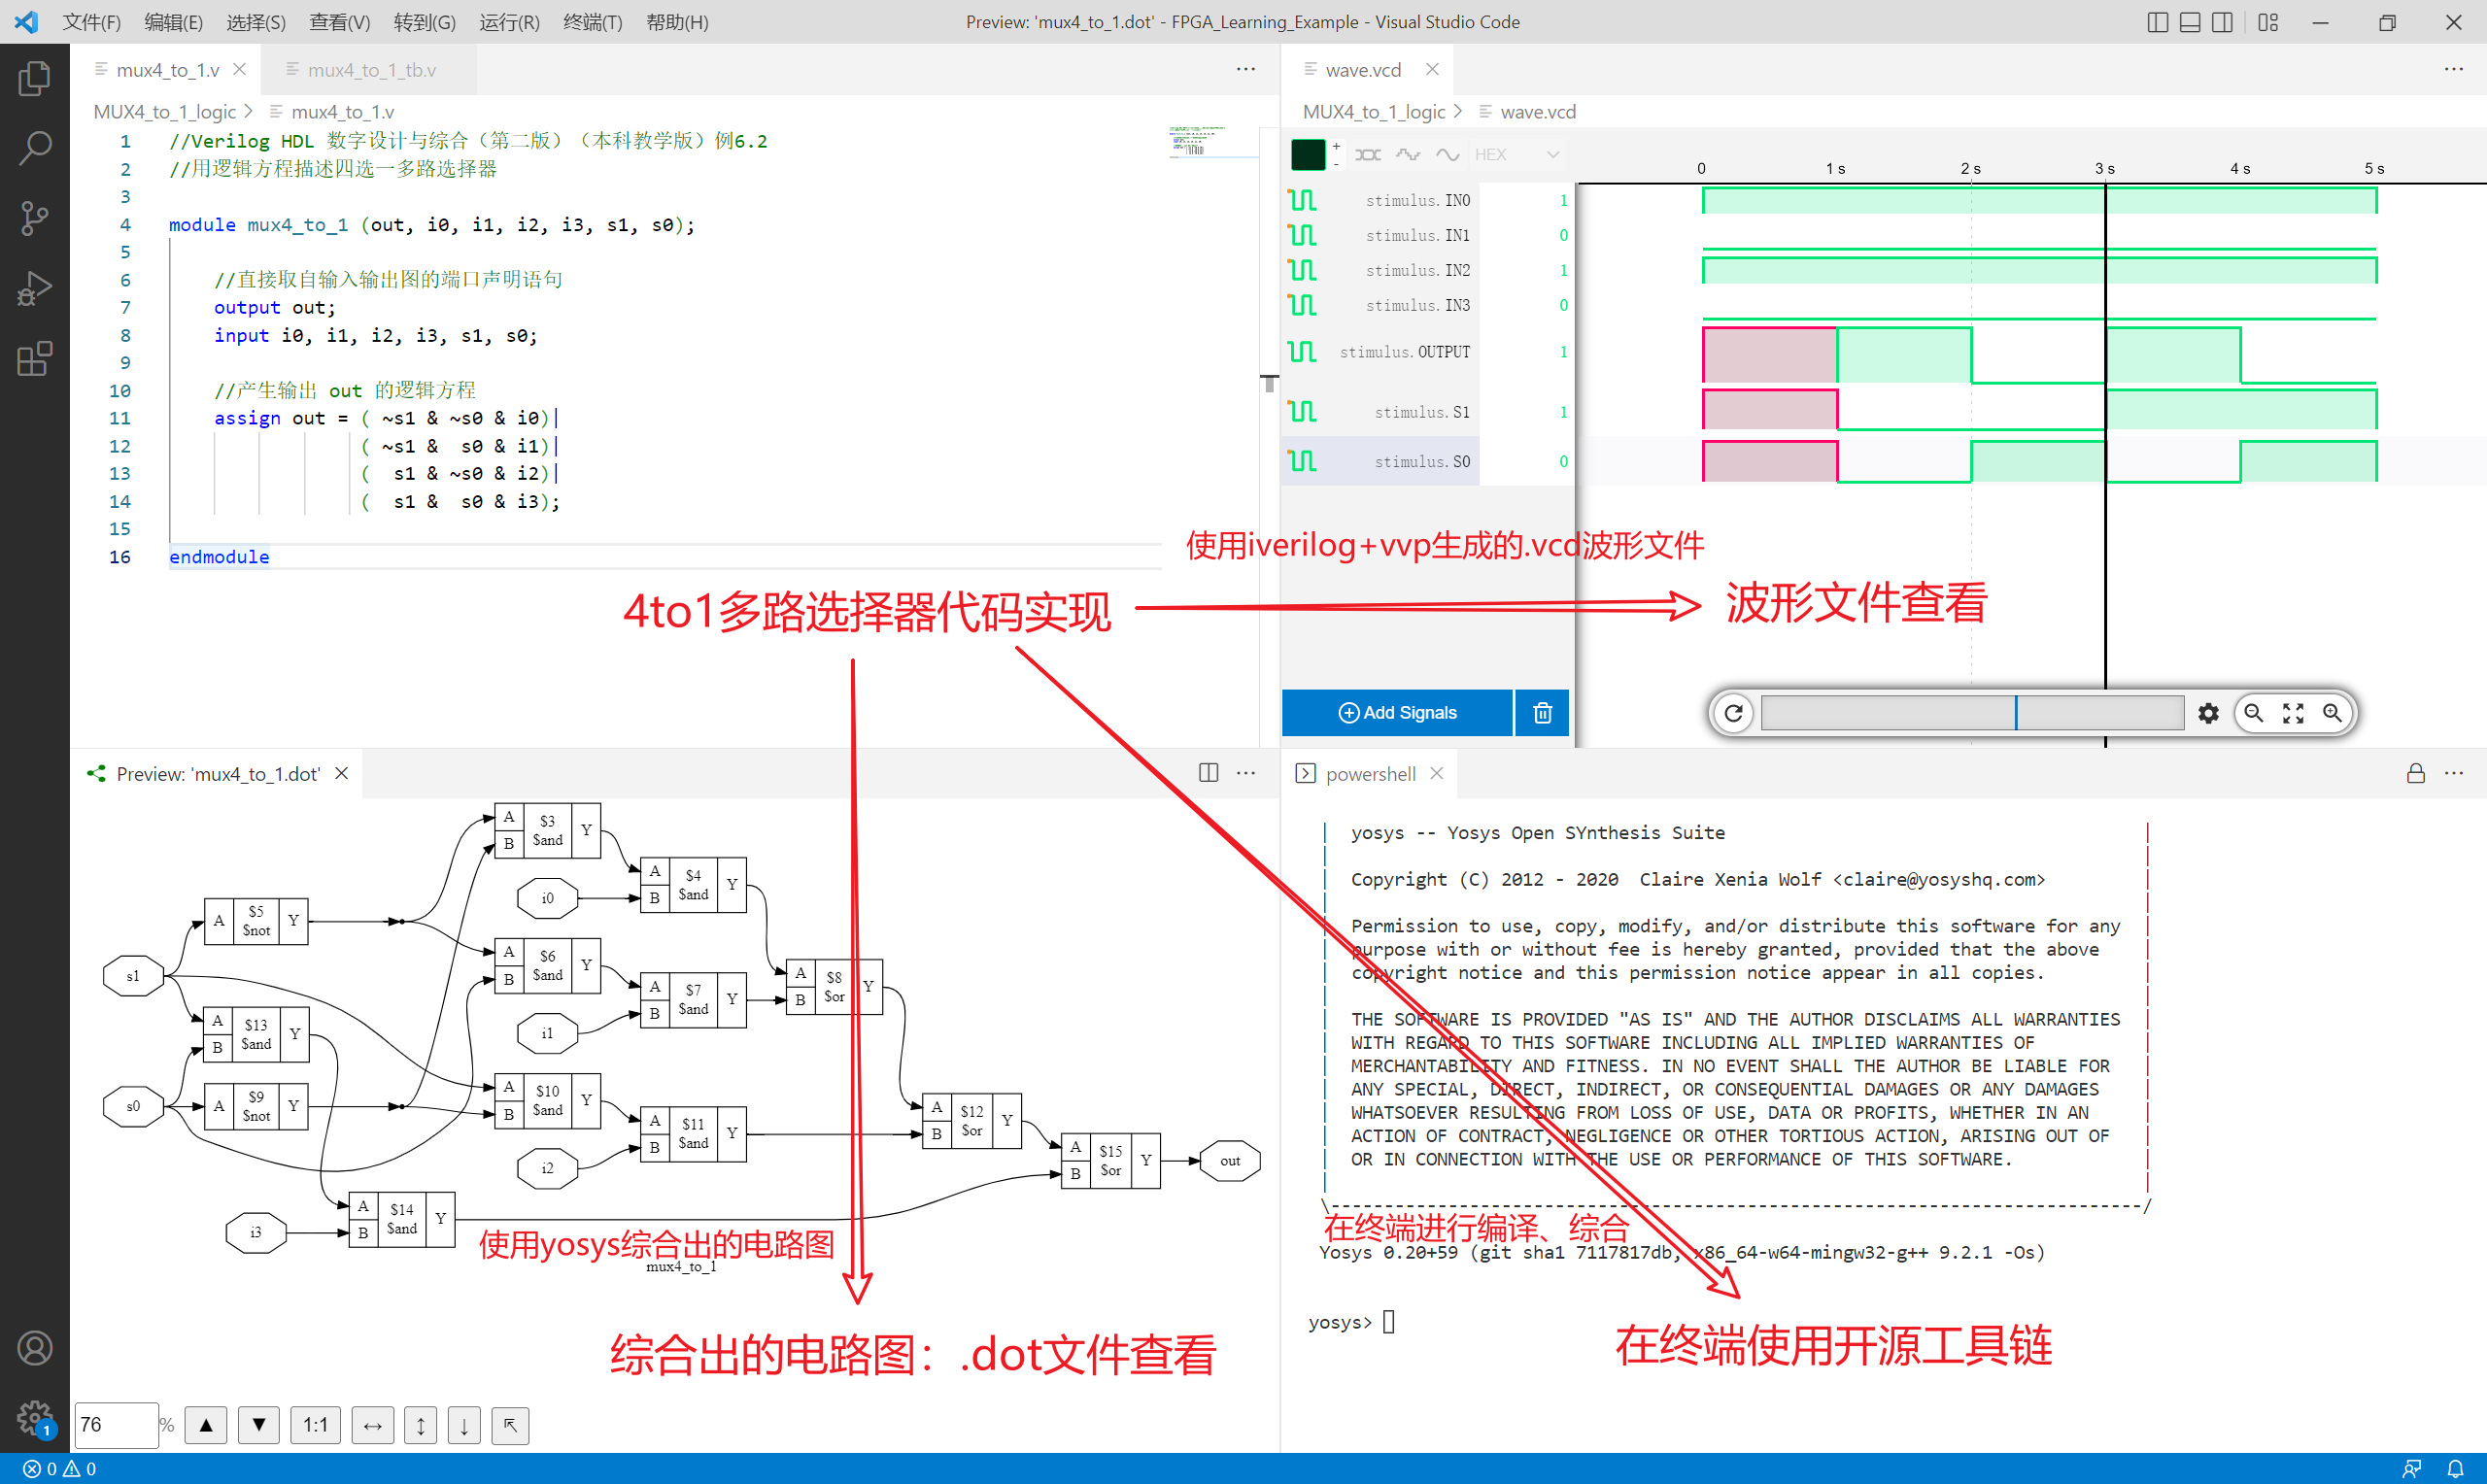
Task: Expand MUX4_to_1_logic breadcrumb in wave.vcd editor
Action: pos(1374,112)
